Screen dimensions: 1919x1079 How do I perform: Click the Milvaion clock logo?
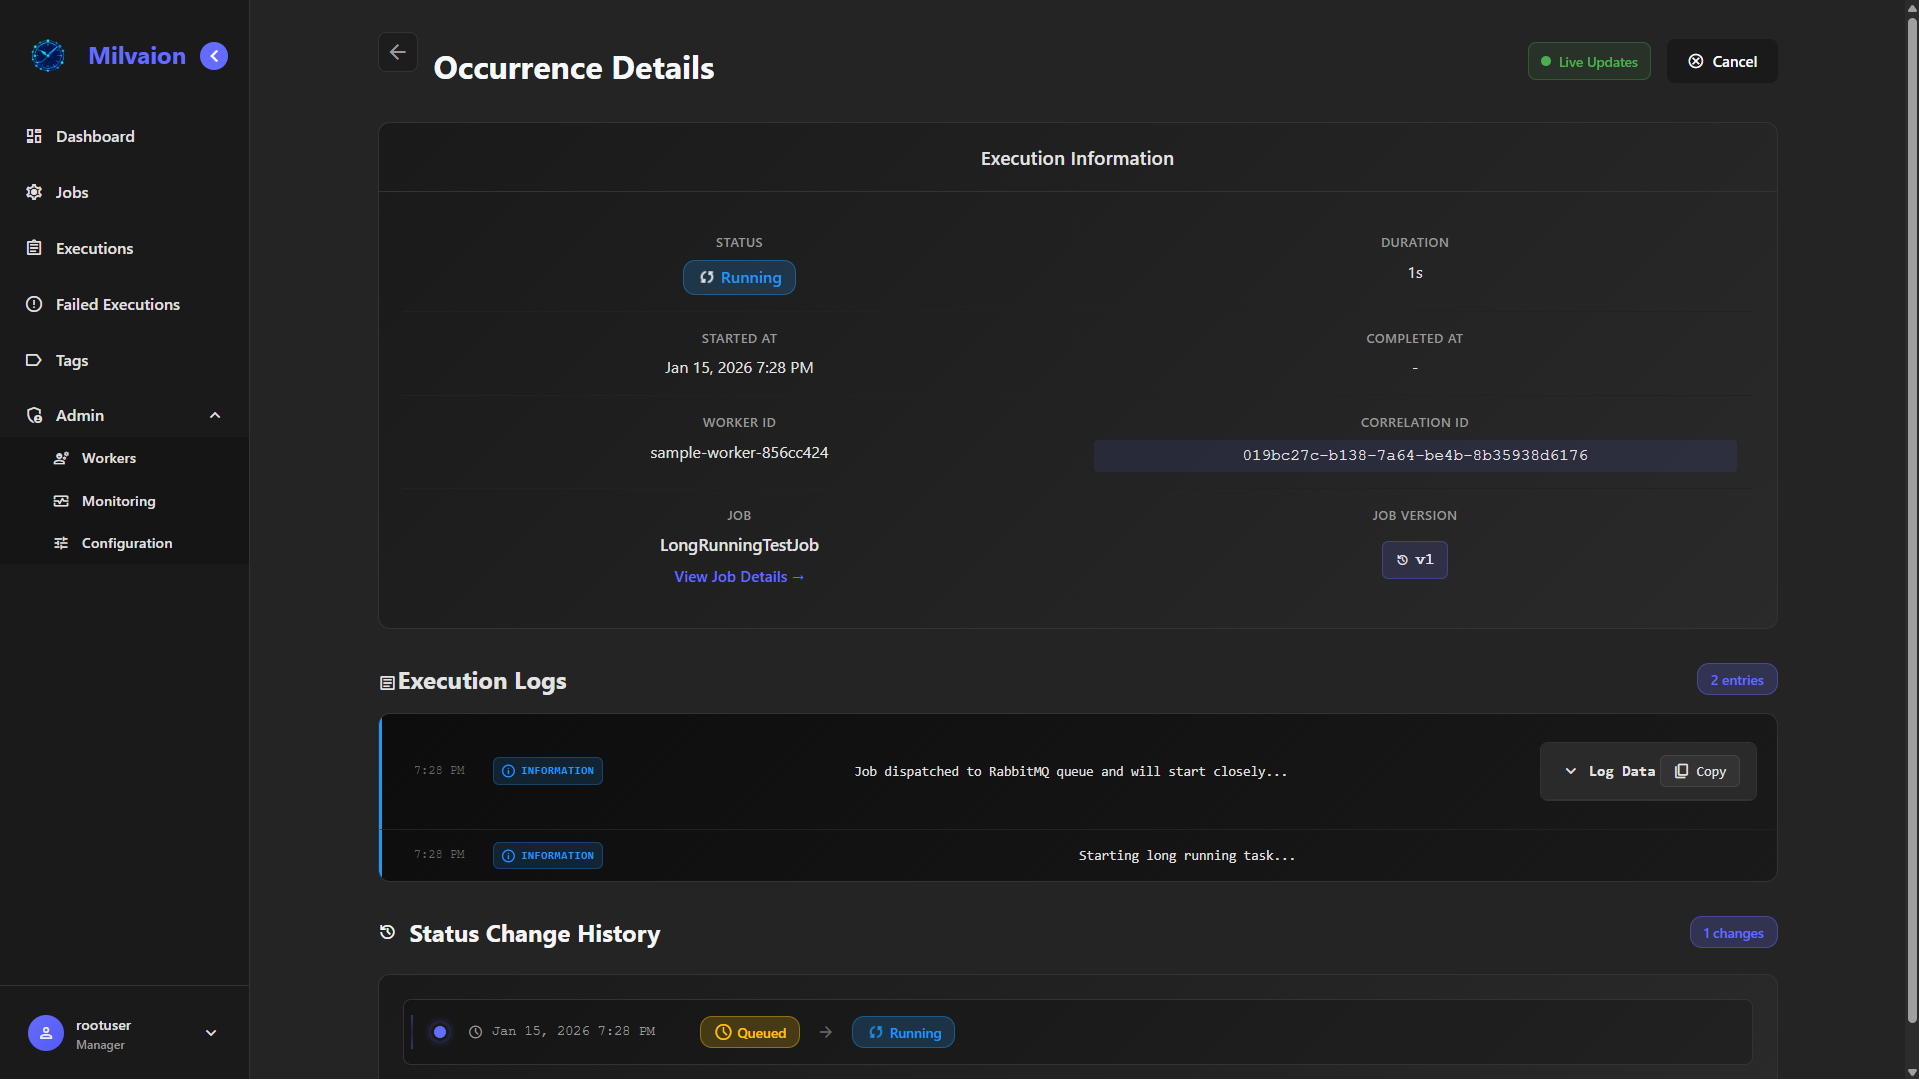click(48, 56)
